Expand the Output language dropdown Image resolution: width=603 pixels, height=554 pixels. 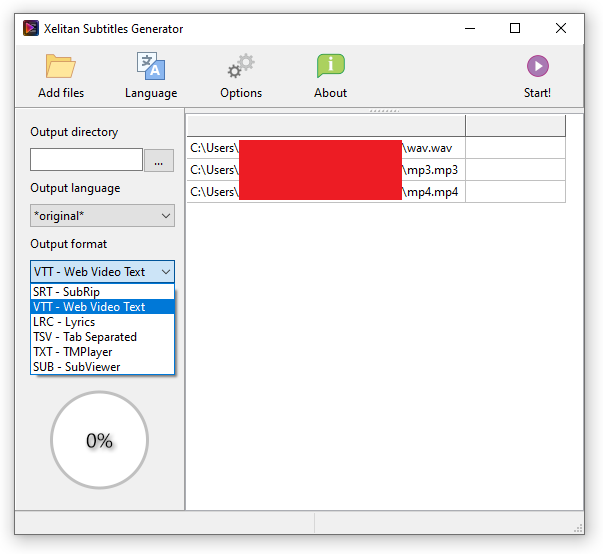click(102, 216)
